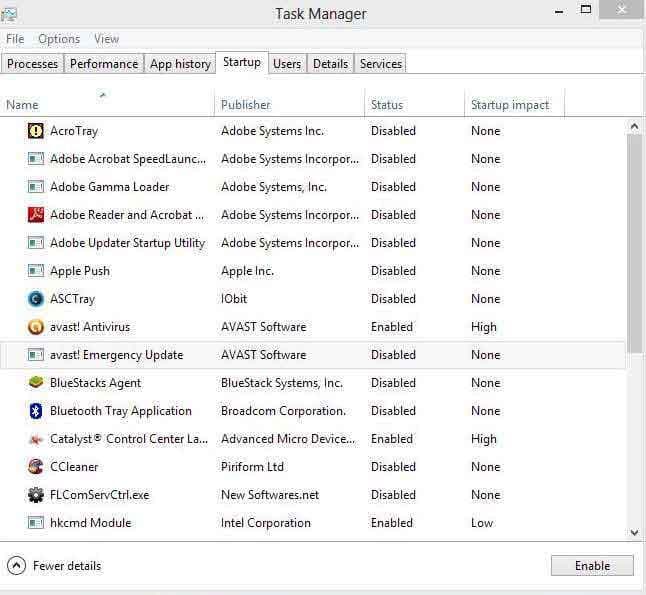Click the Apple Push icon

pyautogui.click(x=36, y=271)
